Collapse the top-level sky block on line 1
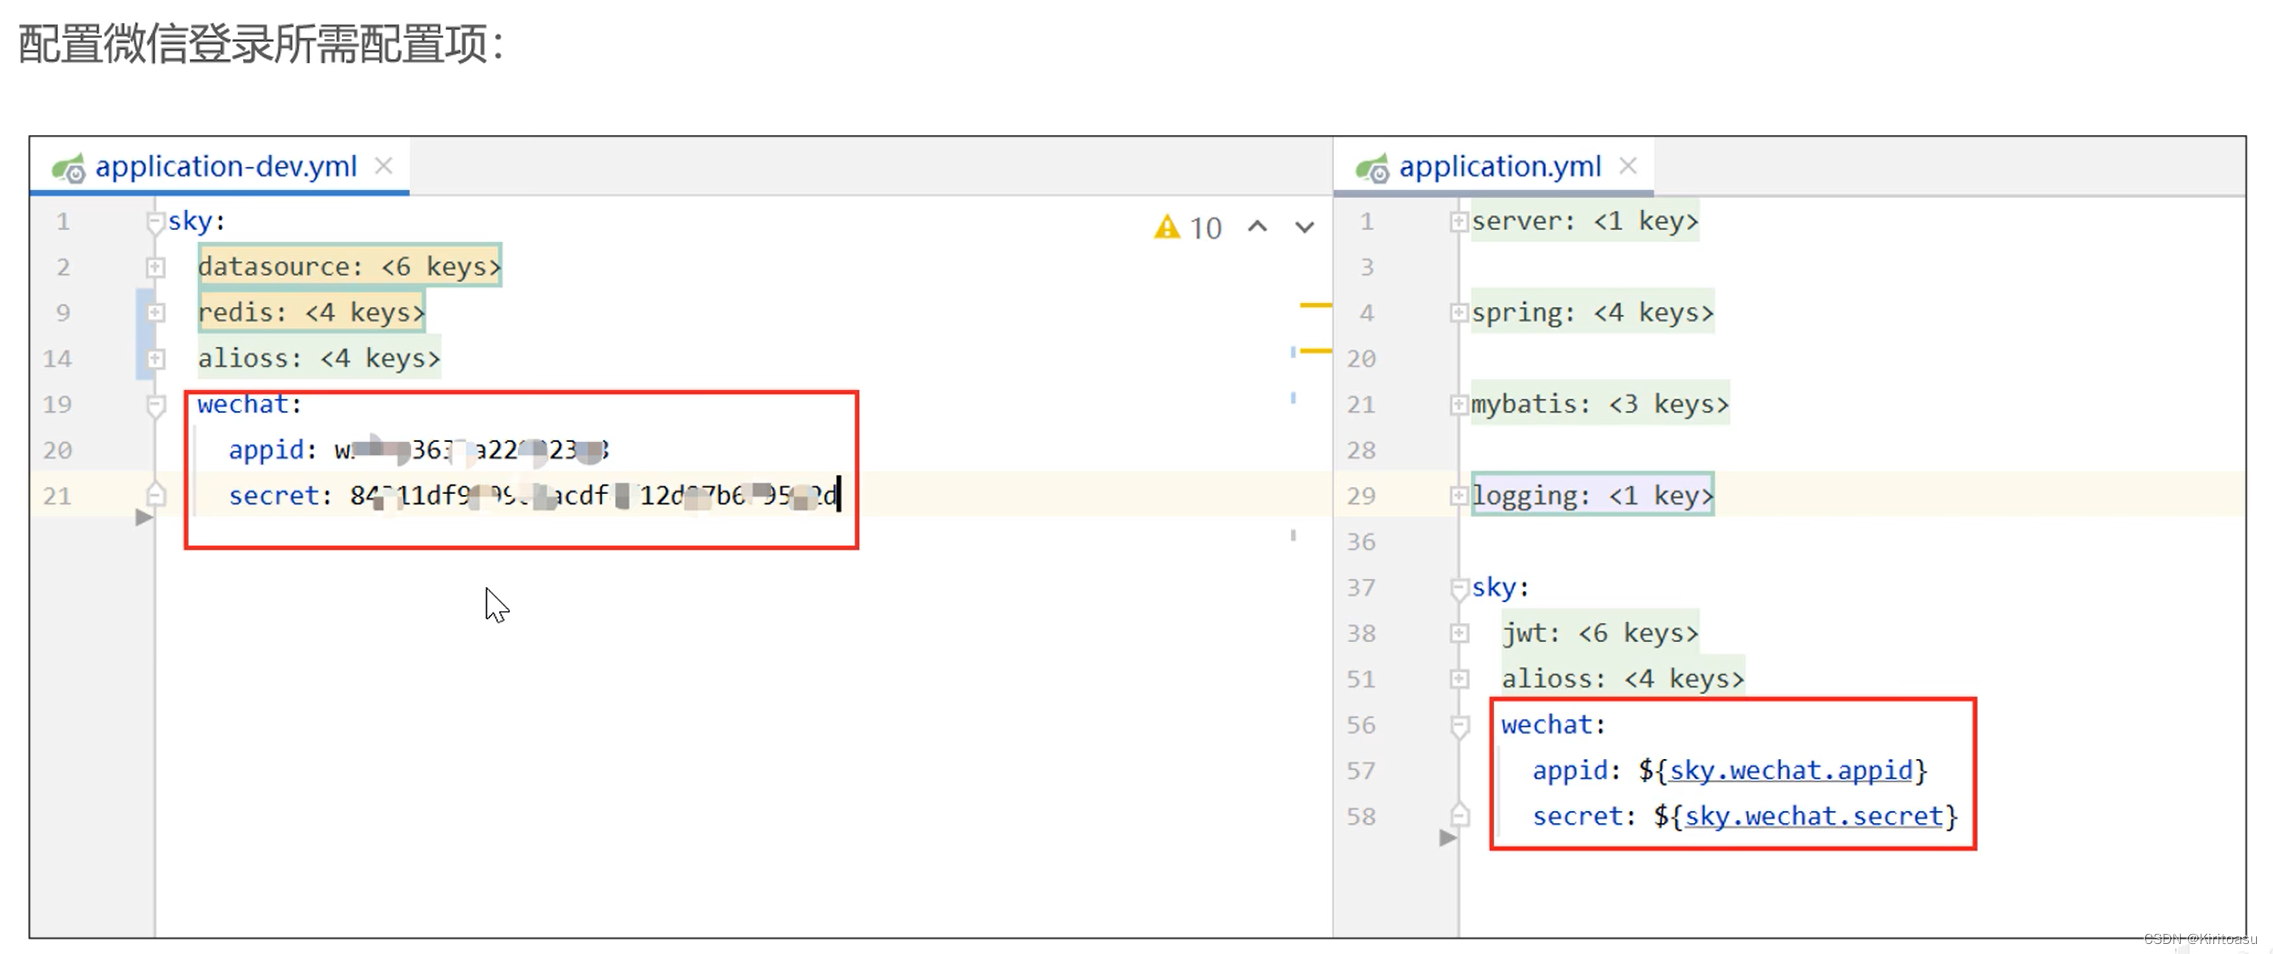The height and width of the screenshot is (954, 2273). [x=155, y=221]
